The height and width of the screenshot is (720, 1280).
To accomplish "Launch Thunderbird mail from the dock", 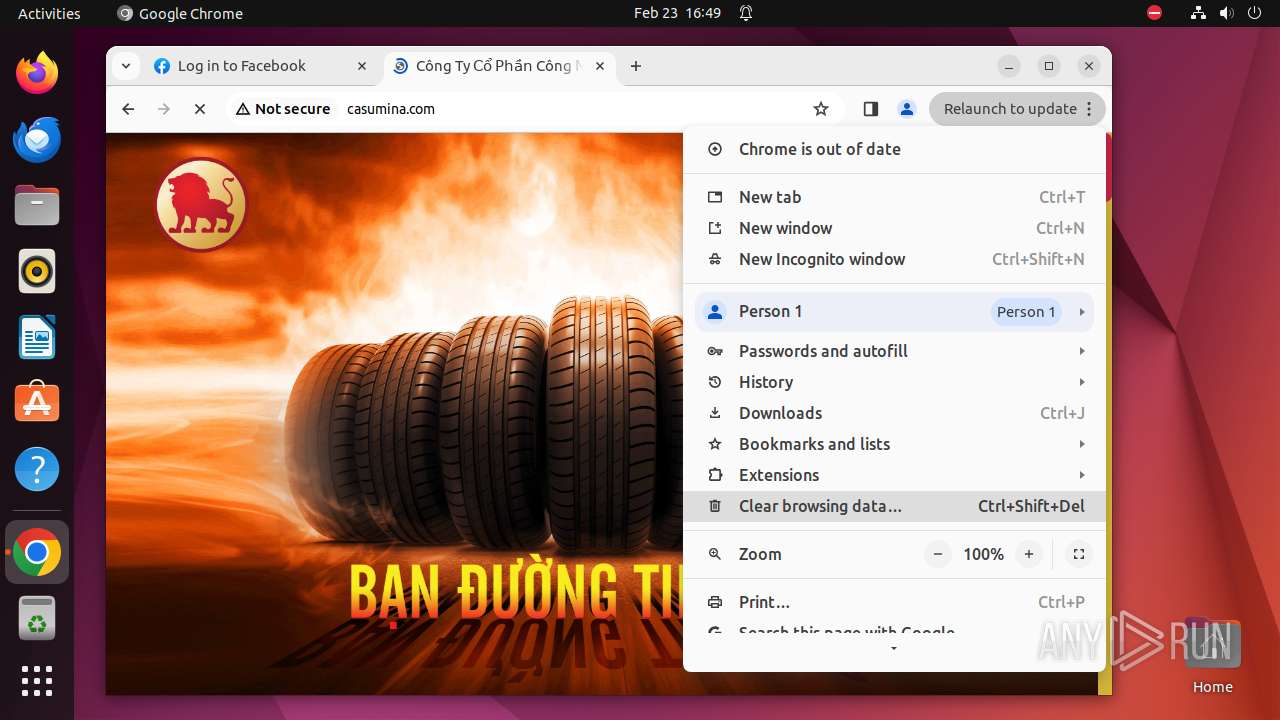I will pyautogui.click(x=37, y=139).
